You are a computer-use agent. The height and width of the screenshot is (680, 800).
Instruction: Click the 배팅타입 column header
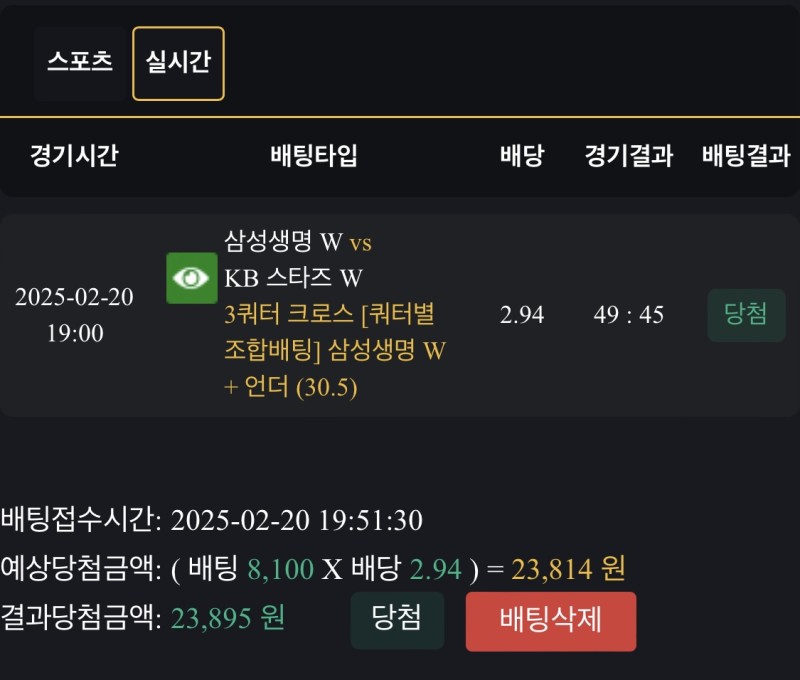(x=314, y=156)
